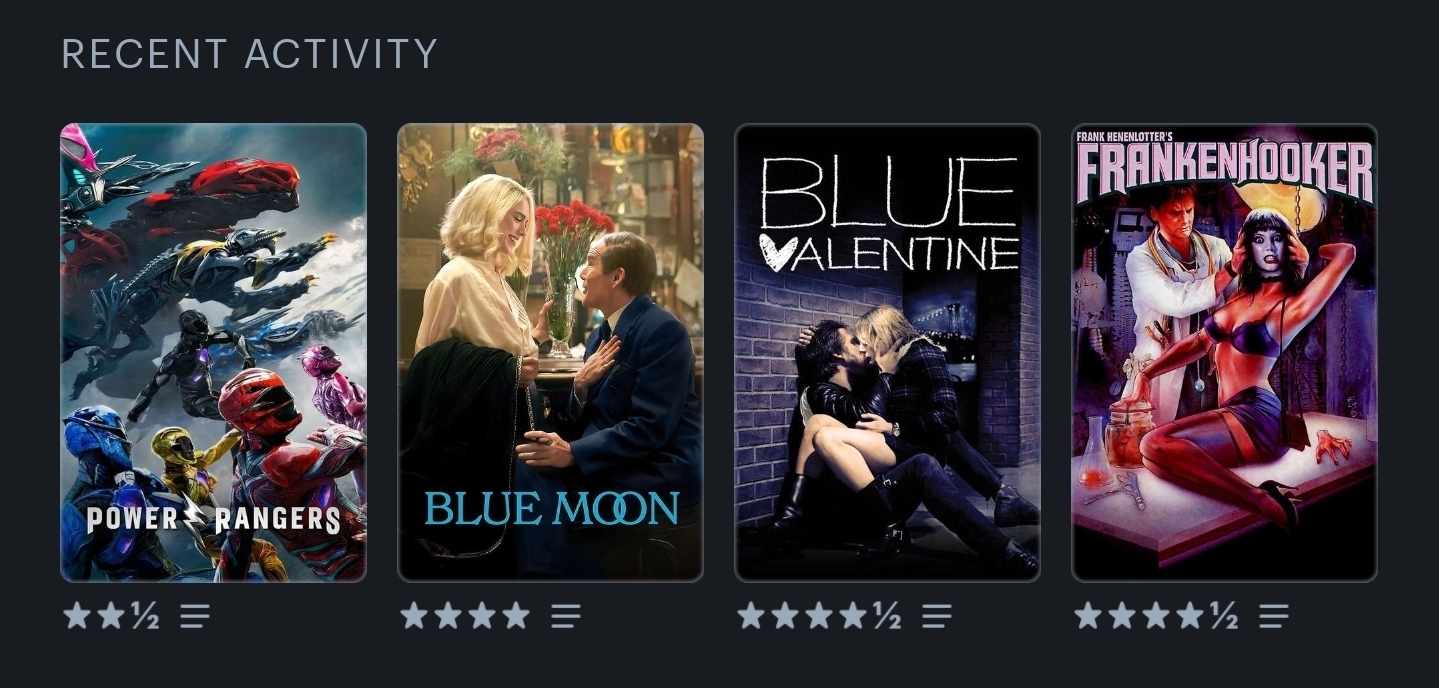Open the review icon under Blue Moon

(566, 616)
